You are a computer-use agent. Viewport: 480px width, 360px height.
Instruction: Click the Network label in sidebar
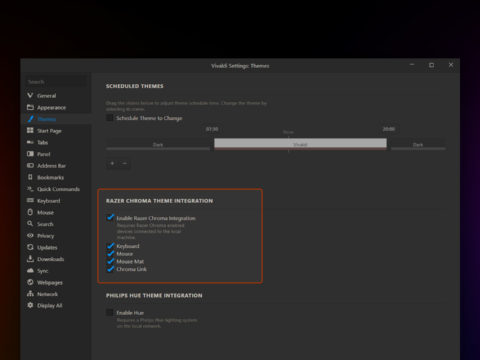click(x=47, y=294)
